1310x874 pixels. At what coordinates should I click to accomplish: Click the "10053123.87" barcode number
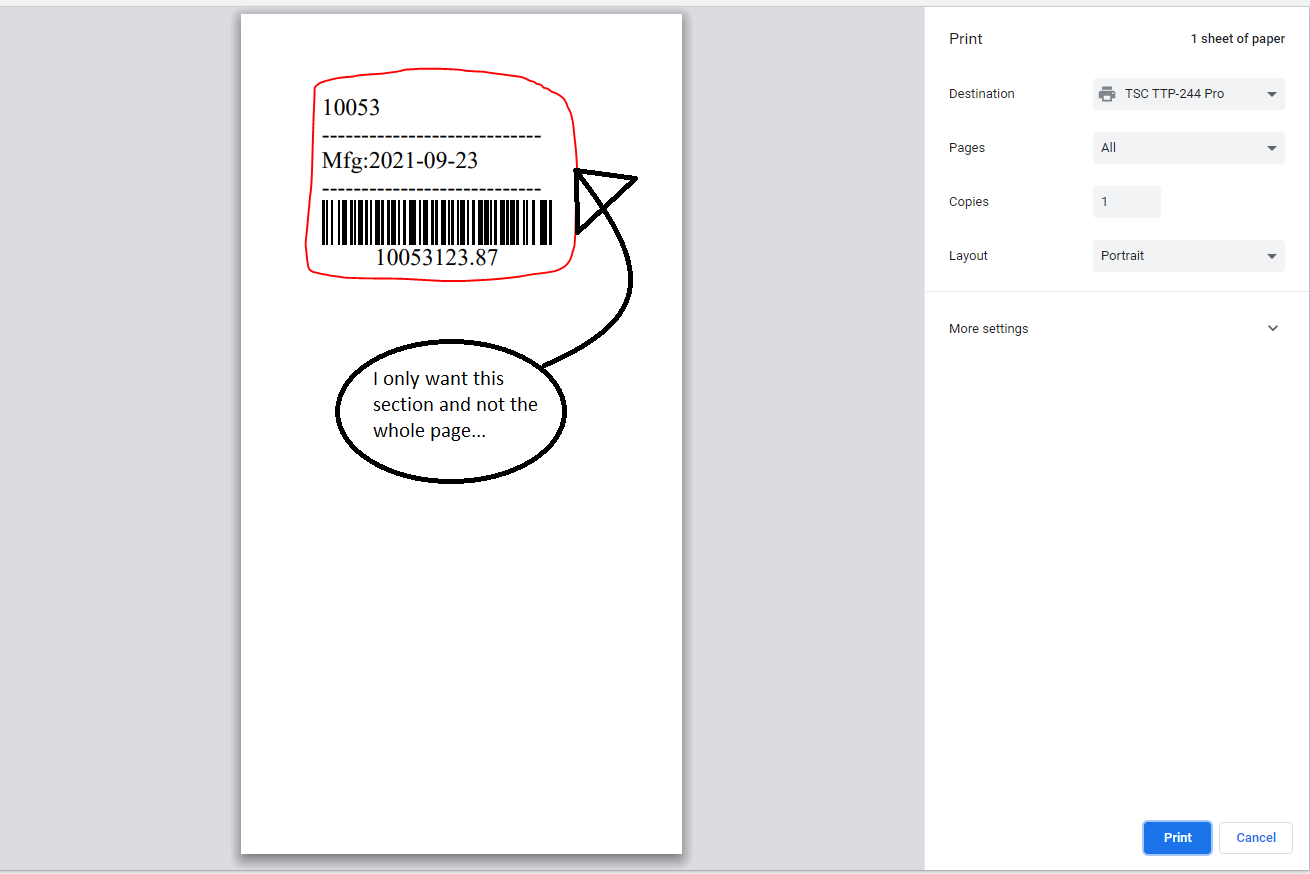(437, 258)
